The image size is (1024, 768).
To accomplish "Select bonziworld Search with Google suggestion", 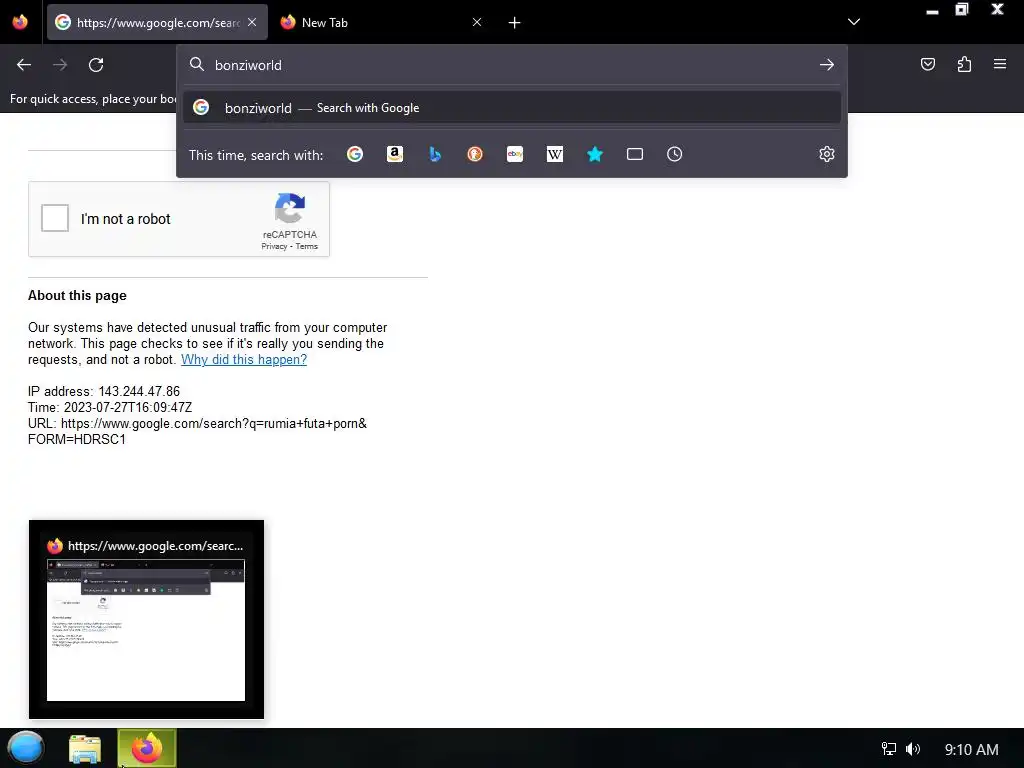I will click(512, 108).
